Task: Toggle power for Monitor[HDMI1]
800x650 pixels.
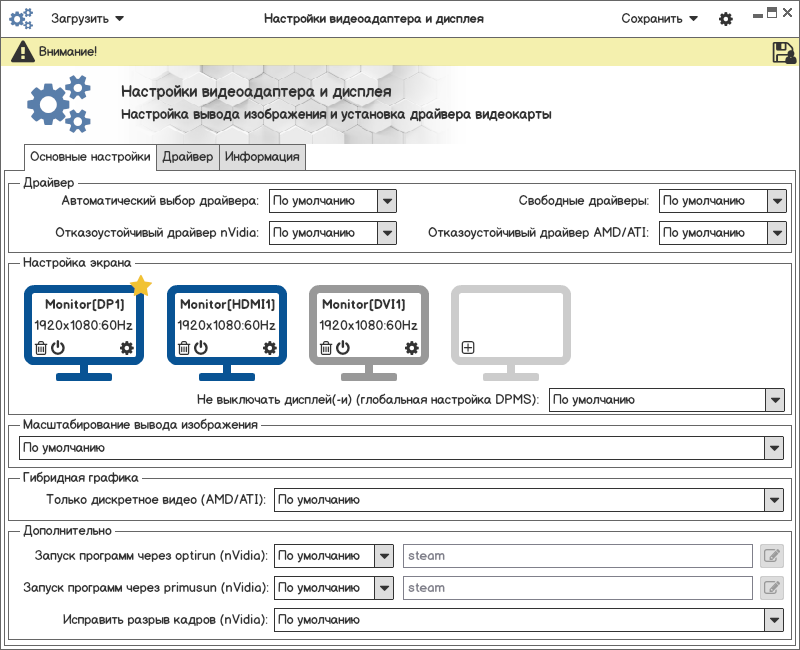Action: click(201, 347)
